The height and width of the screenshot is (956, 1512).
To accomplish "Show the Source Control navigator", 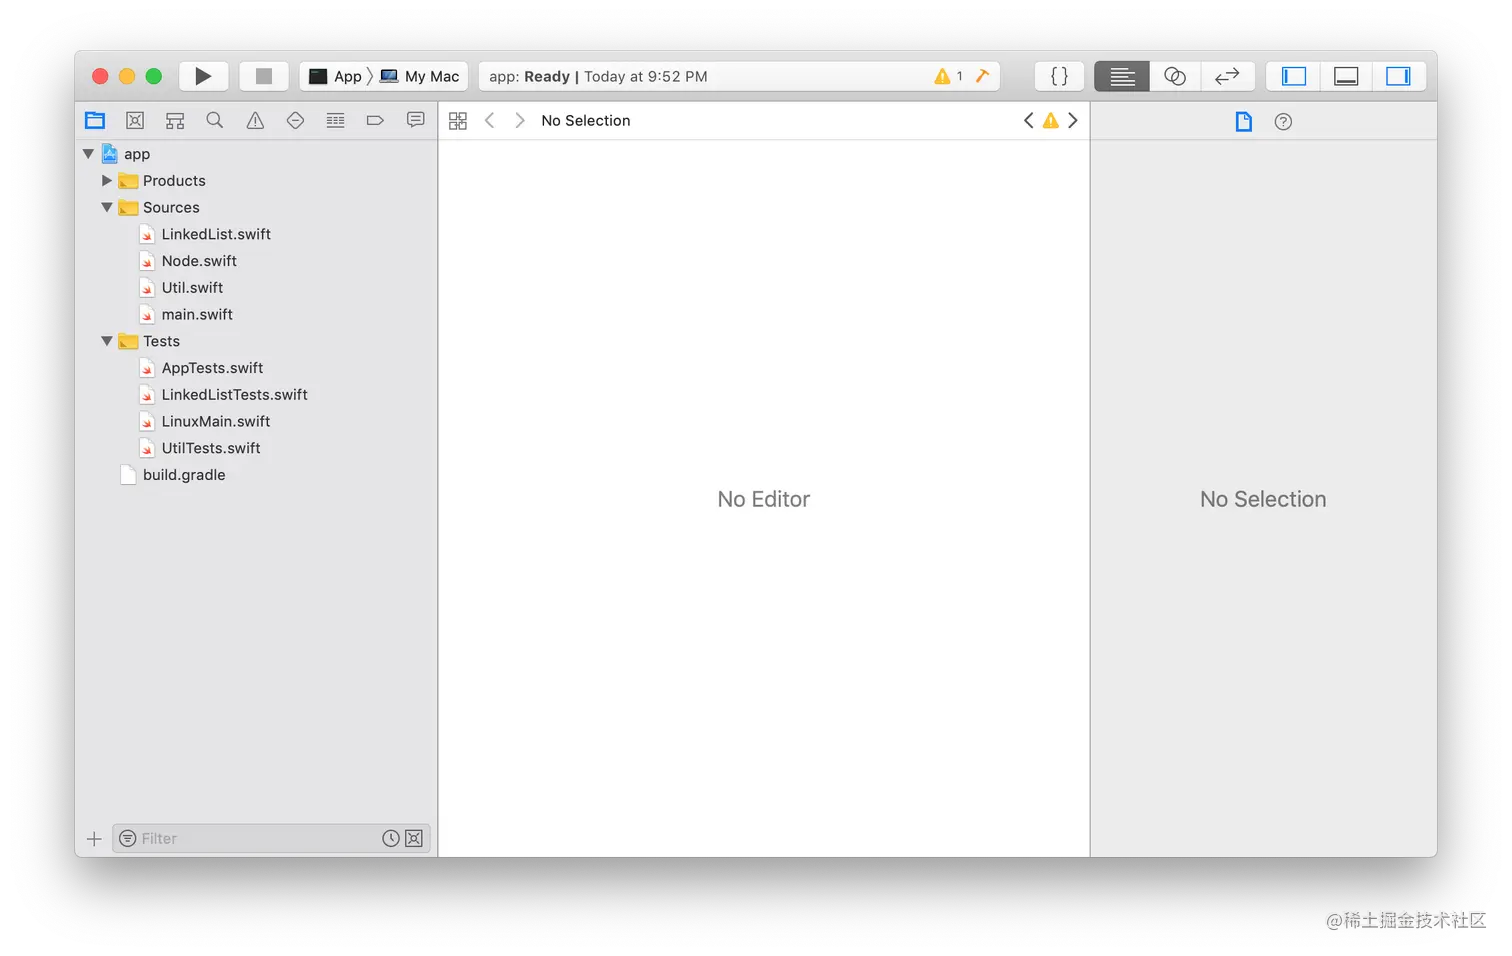I will pos(135,120).
